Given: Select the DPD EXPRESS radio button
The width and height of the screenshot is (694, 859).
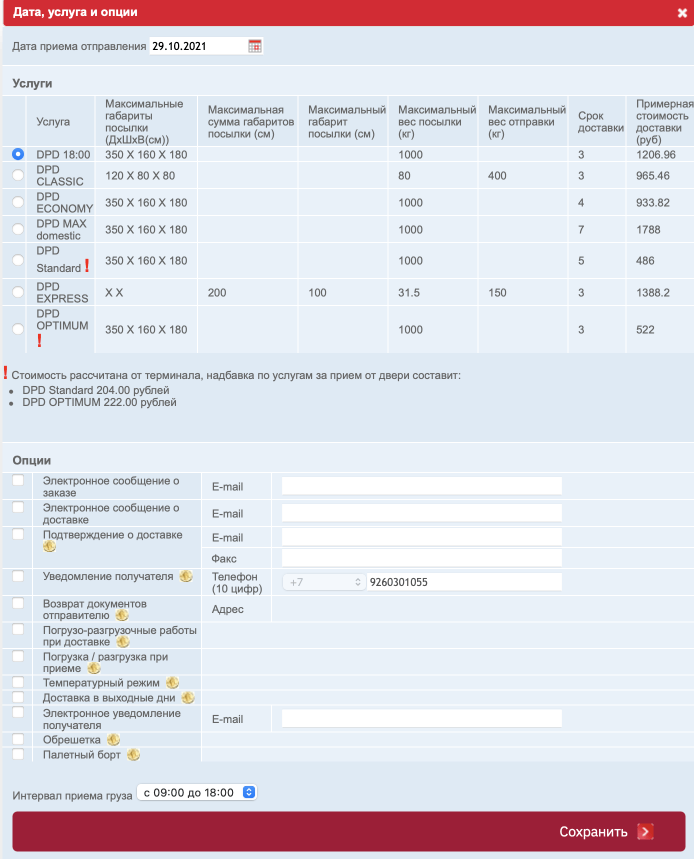Looking at the screenshot, I should click(x=18, y=292).
